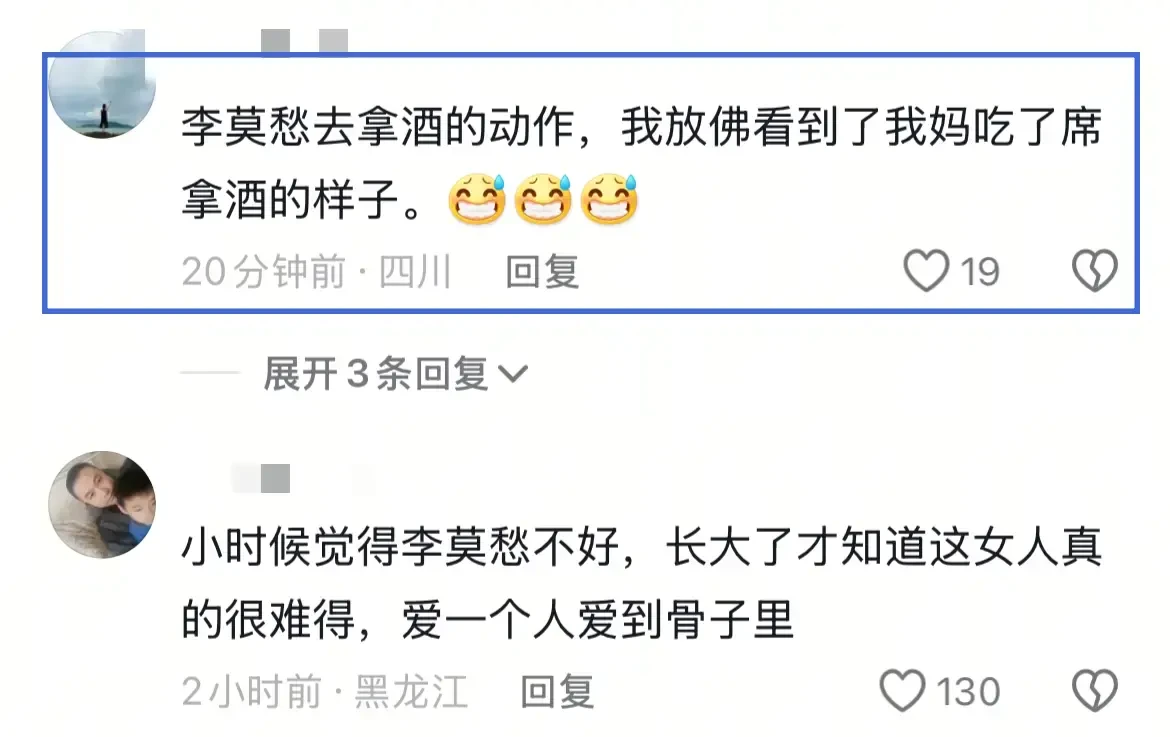1170x737 pixels.
Task: Tap 回复 under the 黑龙江 comment
Action: point(557,691)
